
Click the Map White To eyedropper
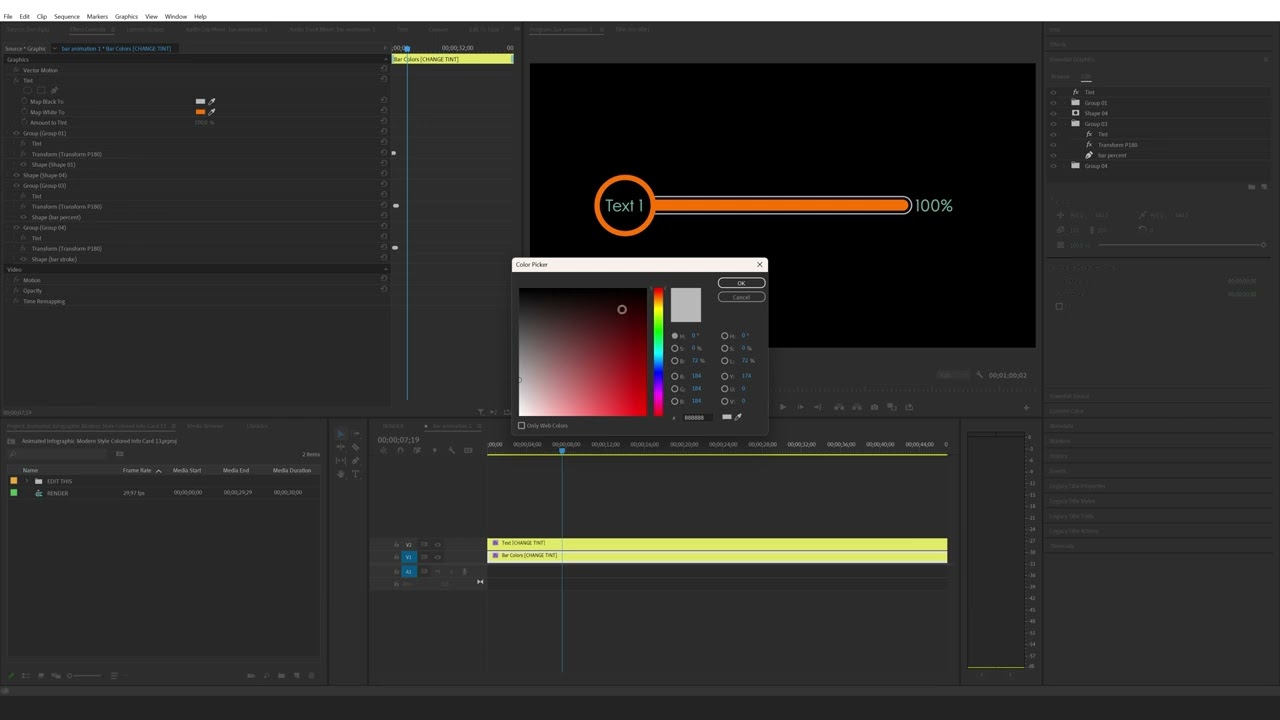[212, 112]
